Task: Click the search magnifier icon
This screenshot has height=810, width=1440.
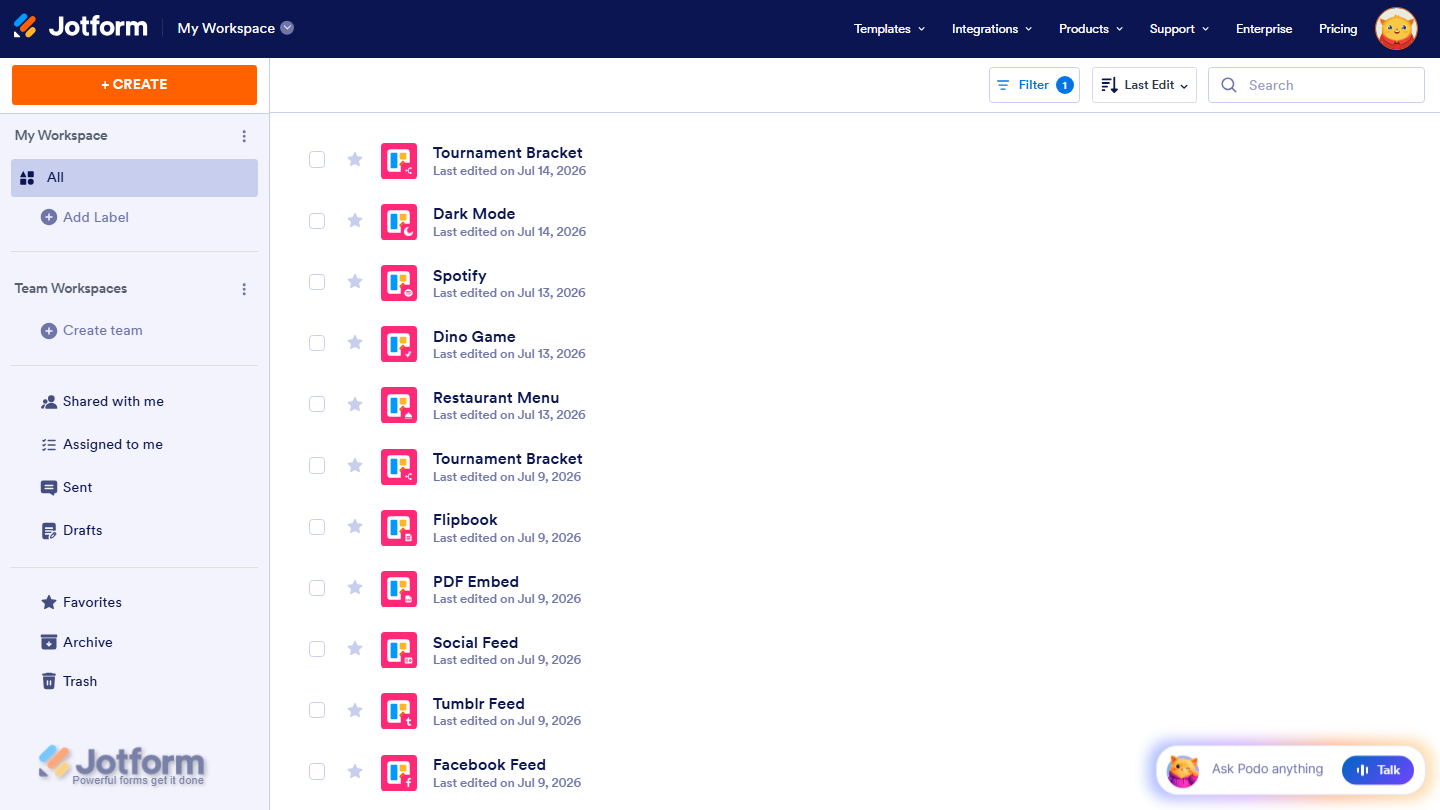Action: tap(1229, 85)
